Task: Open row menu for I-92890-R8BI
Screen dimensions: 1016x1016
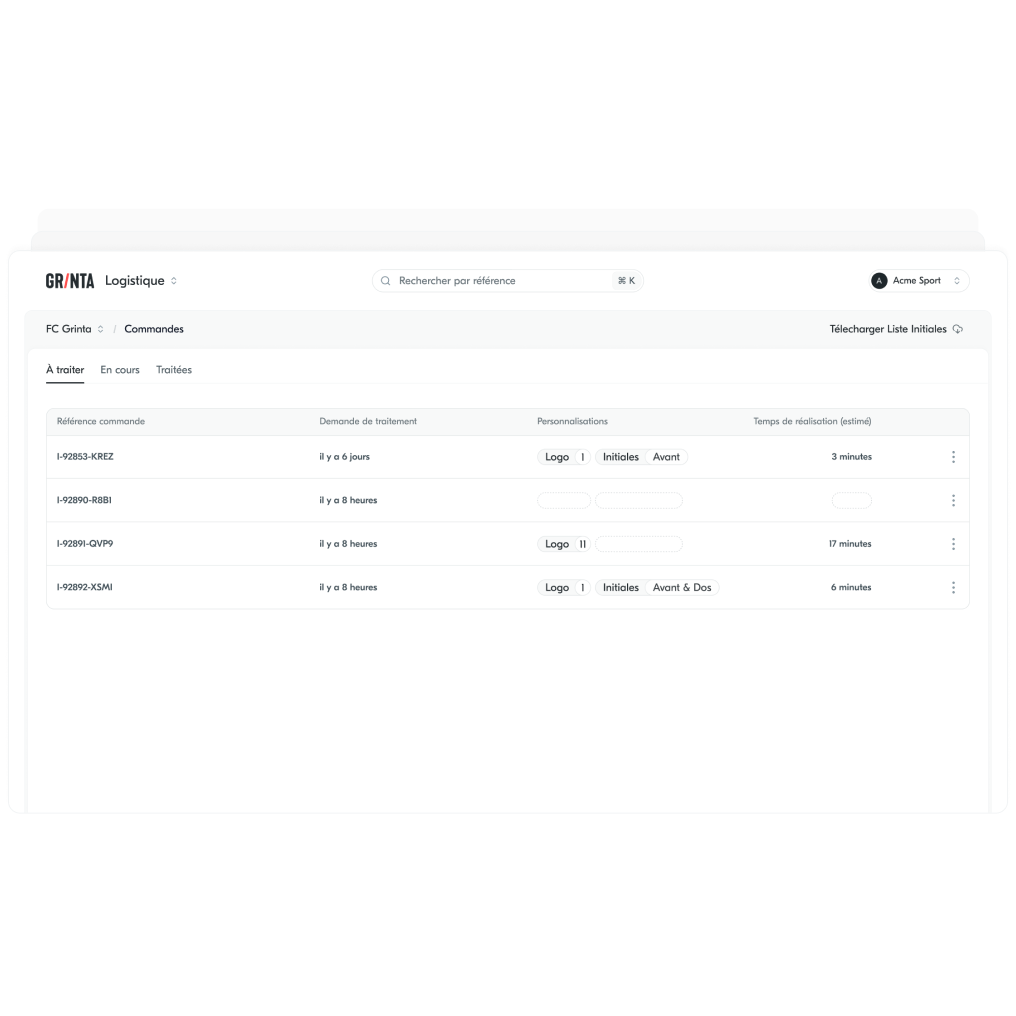Action: tap(953, 501)
